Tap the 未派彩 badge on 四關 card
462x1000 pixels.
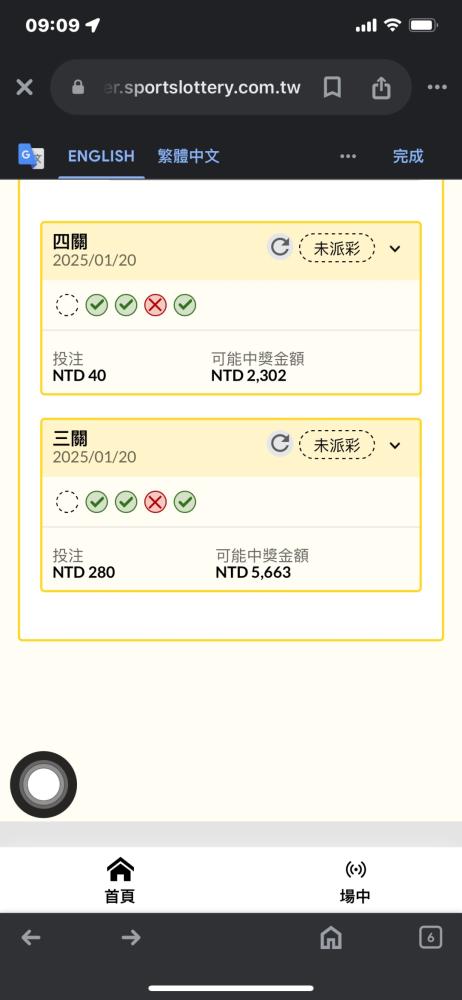pyautogui.click(x=337, y=248)
